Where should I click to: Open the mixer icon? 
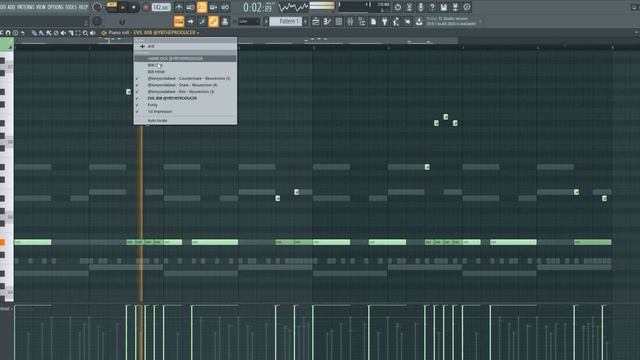pos(350,22)
